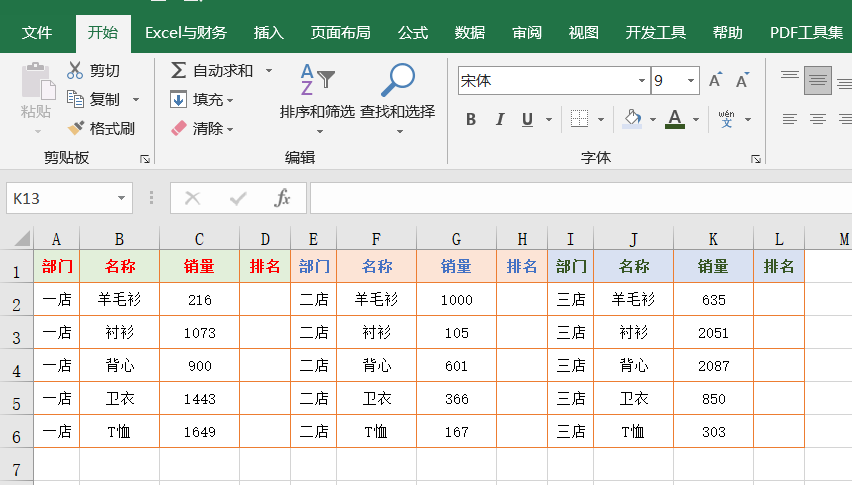Click the insert function fx icon
Image resolution: width=852 pixels, height=485 pixels.
(x=283, y=198)
